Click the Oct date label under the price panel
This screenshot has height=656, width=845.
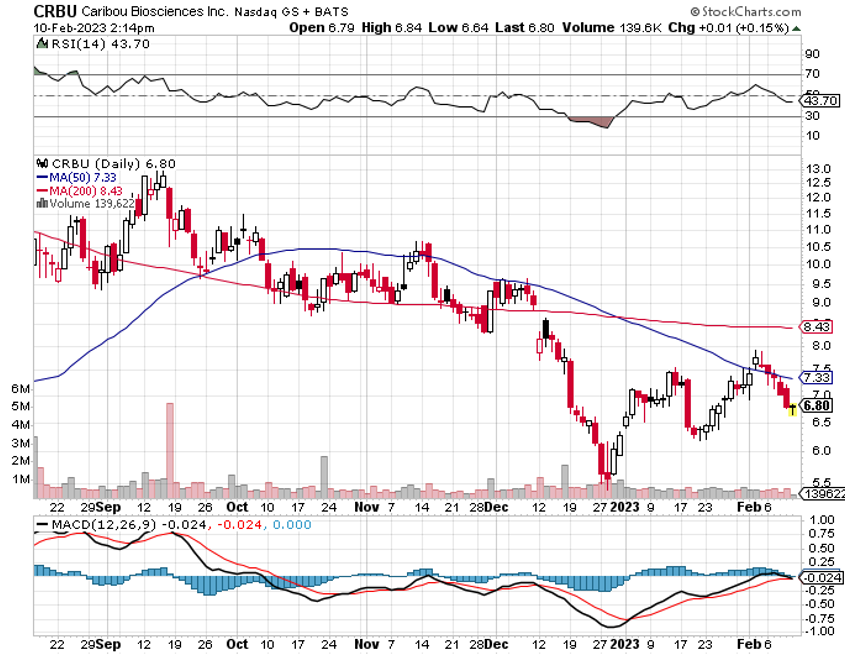pos(237,507)
